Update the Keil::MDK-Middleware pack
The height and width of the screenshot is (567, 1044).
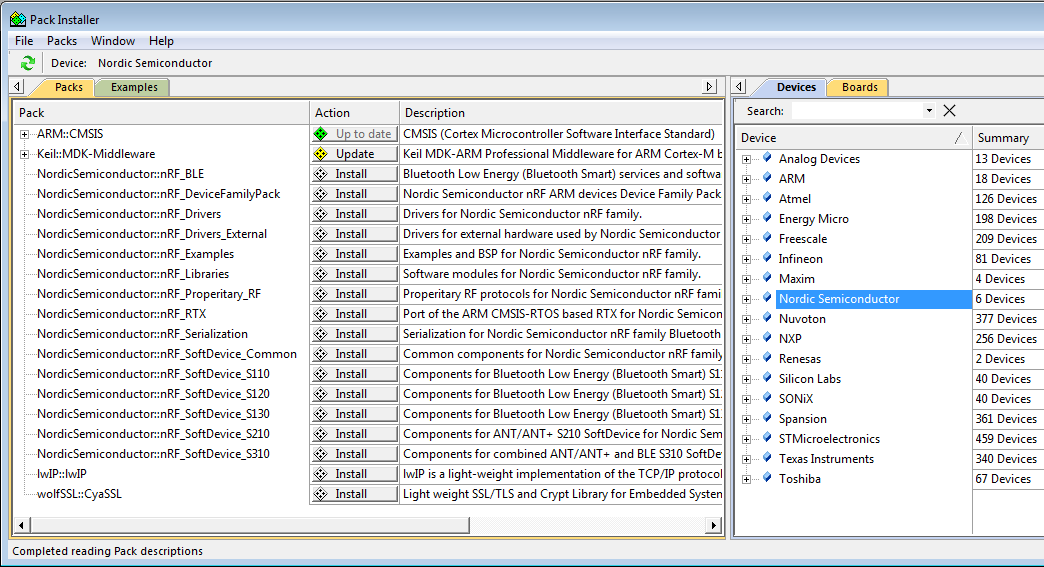(x=354, y=154)
